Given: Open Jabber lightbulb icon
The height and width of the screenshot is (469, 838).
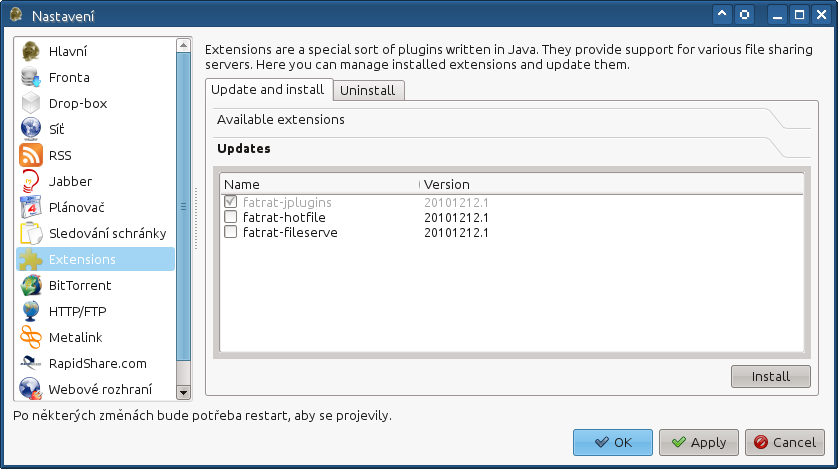Looking at the screenshot, I should tap(31, 181).
